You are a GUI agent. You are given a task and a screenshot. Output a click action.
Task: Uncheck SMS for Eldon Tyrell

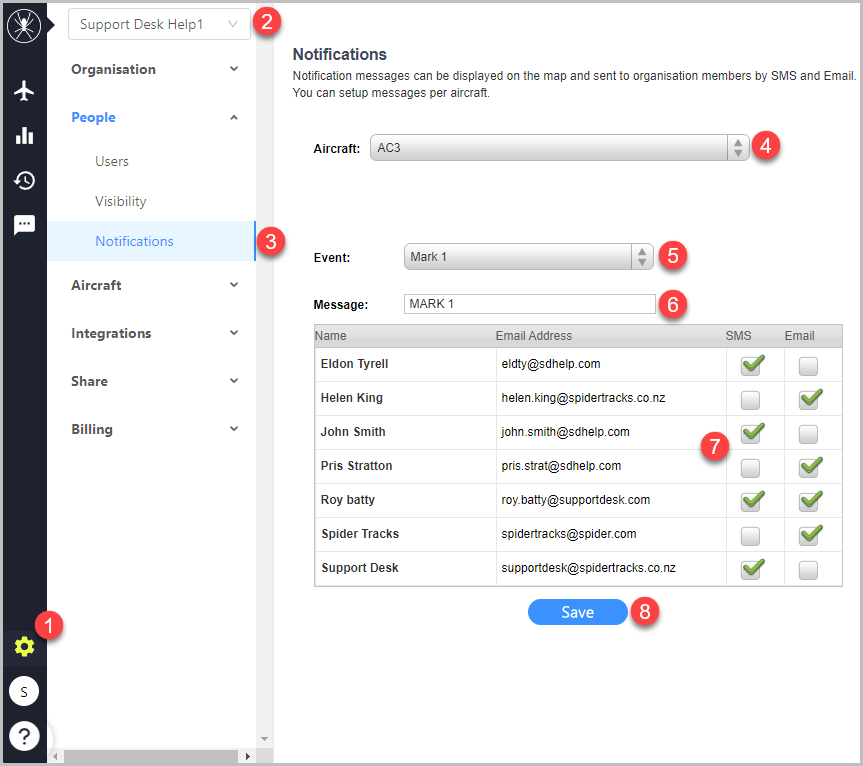point(751,366)
